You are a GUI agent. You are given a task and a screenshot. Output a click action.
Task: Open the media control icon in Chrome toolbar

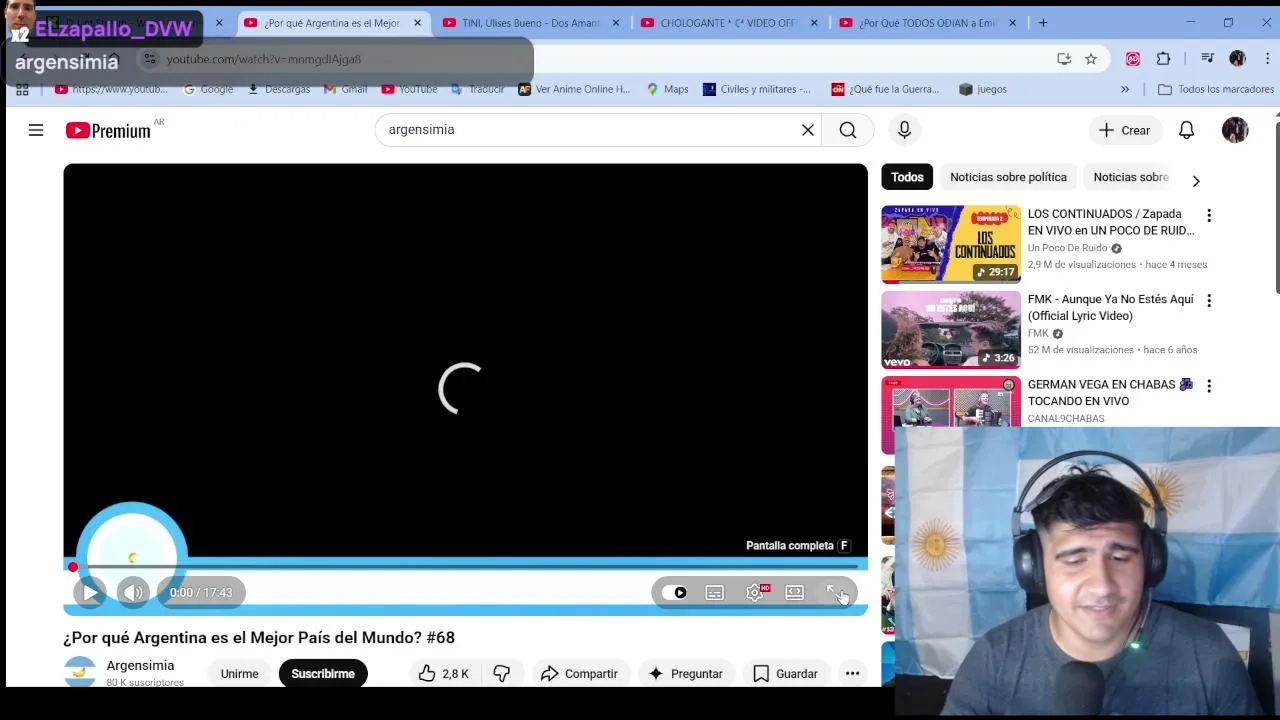(x=1207, y=59)
